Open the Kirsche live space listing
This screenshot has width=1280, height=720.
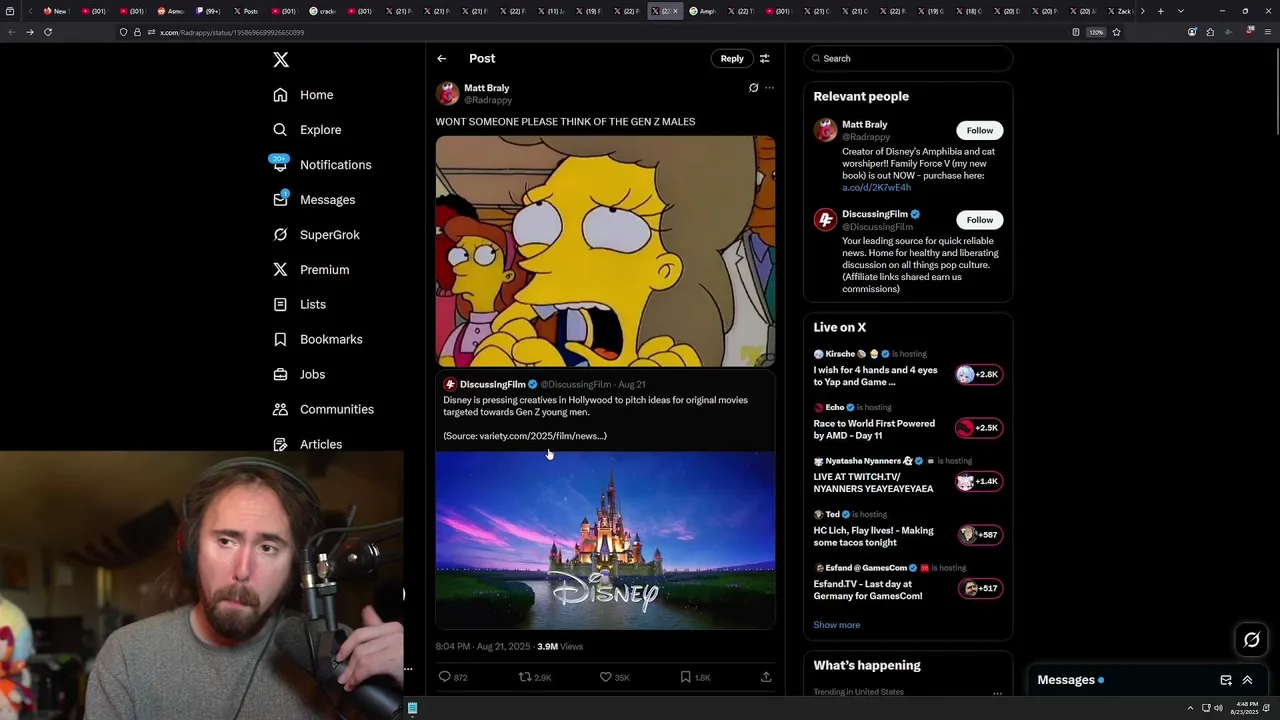coord(907,369)
